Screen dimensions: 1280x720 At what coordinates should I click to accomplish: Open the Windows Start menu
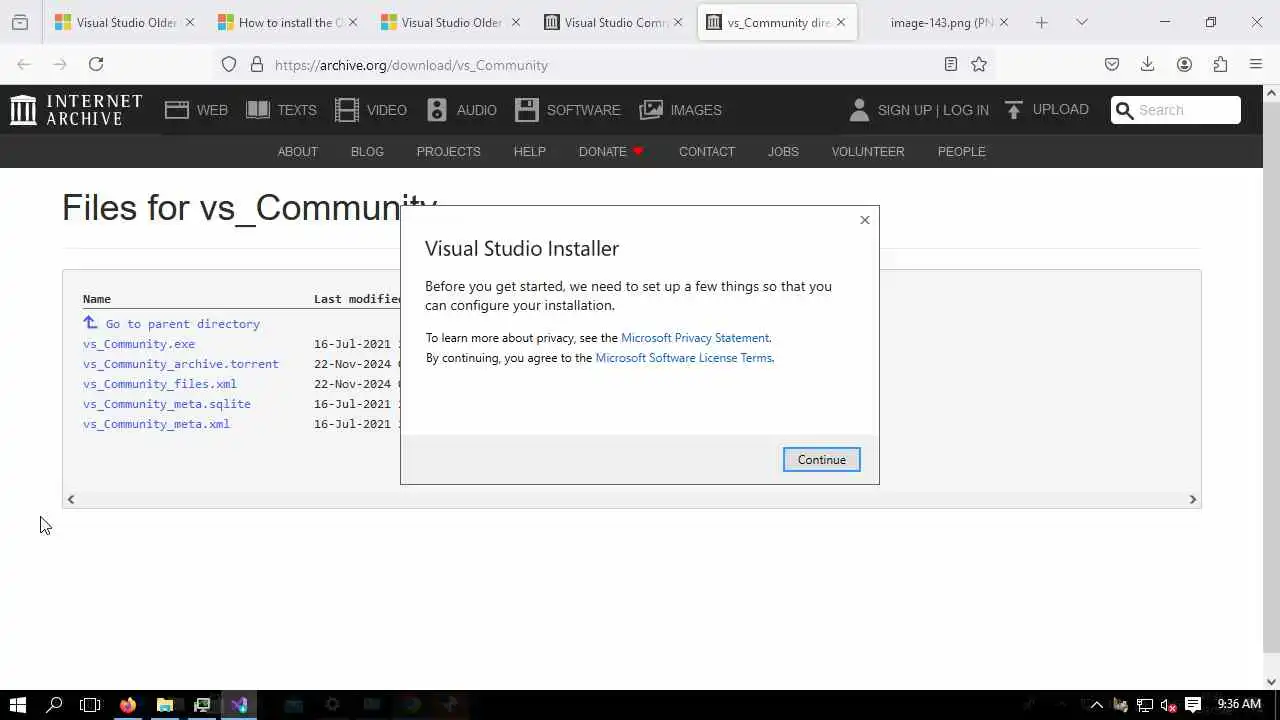[18, 705]
